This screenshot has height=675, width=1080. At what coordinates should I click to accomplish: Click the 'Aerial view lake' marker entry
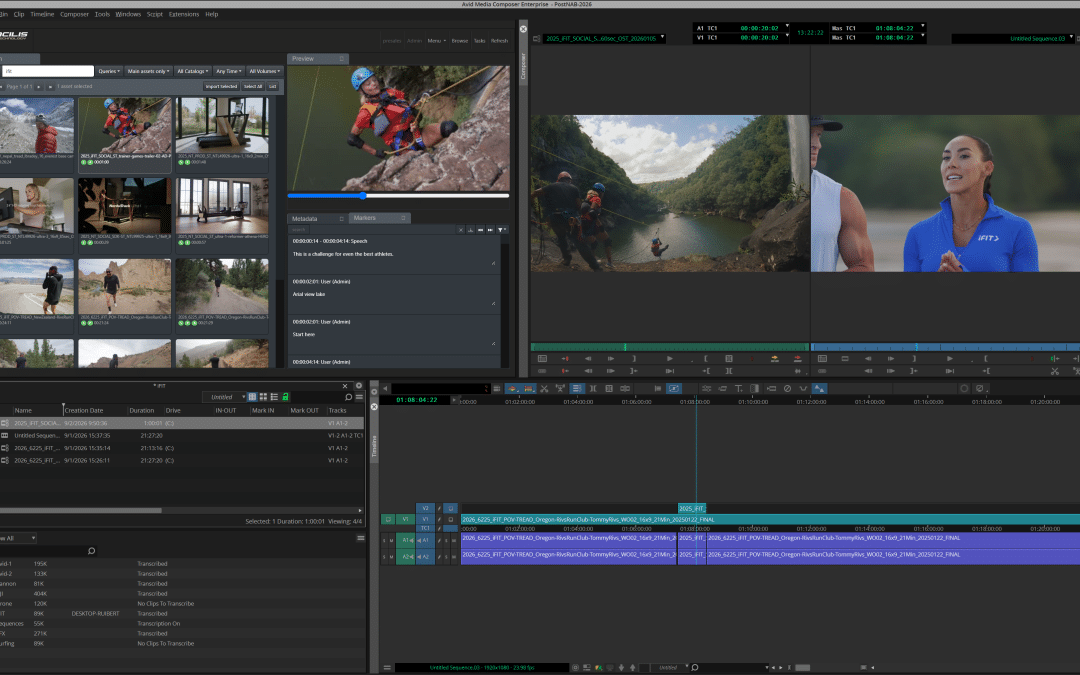(x=393, y=294)
